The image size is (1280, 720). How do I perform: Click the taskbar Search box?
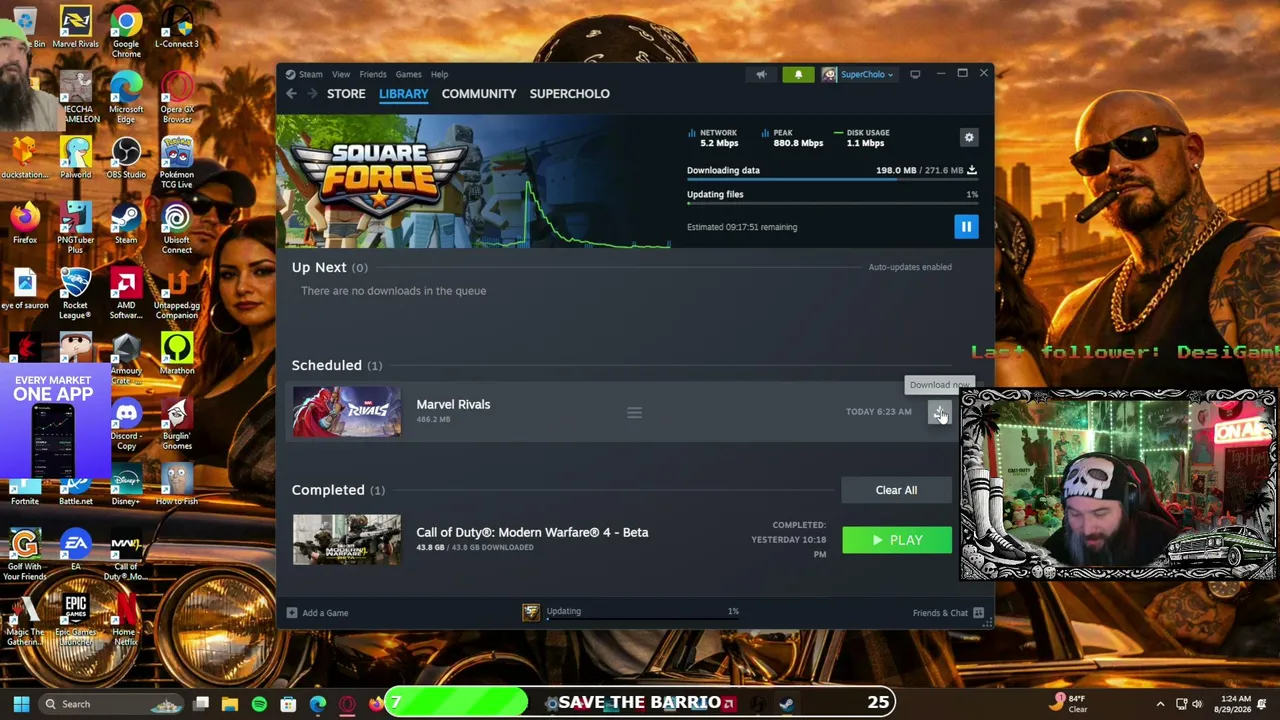point(112,704)
